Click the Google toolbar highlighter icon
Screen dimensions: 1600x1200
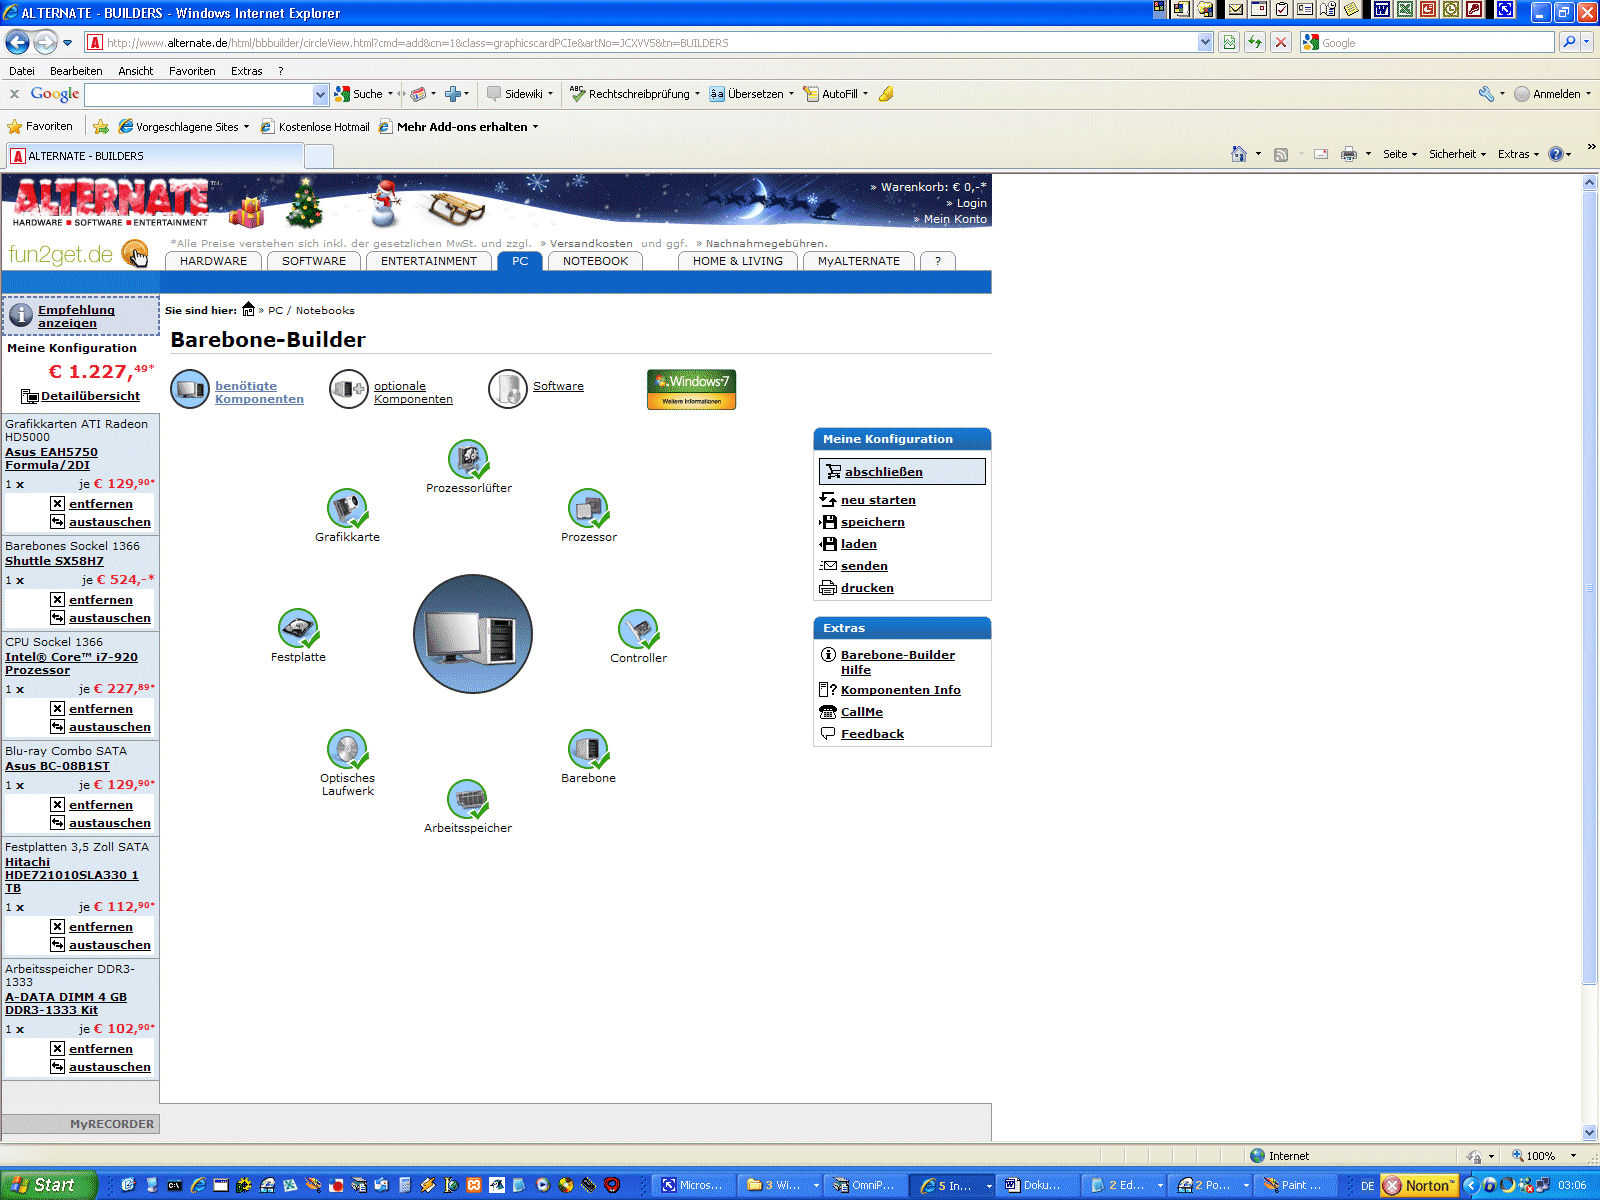[x=886, y=94]
